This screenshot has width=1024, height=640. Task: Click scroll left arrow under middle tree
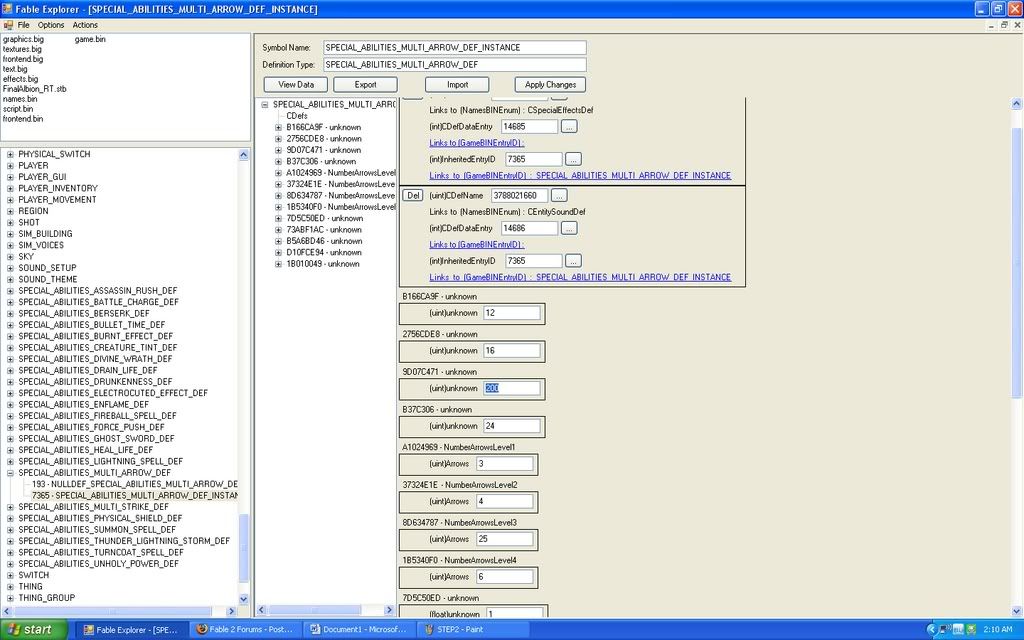tap(261, 610)
